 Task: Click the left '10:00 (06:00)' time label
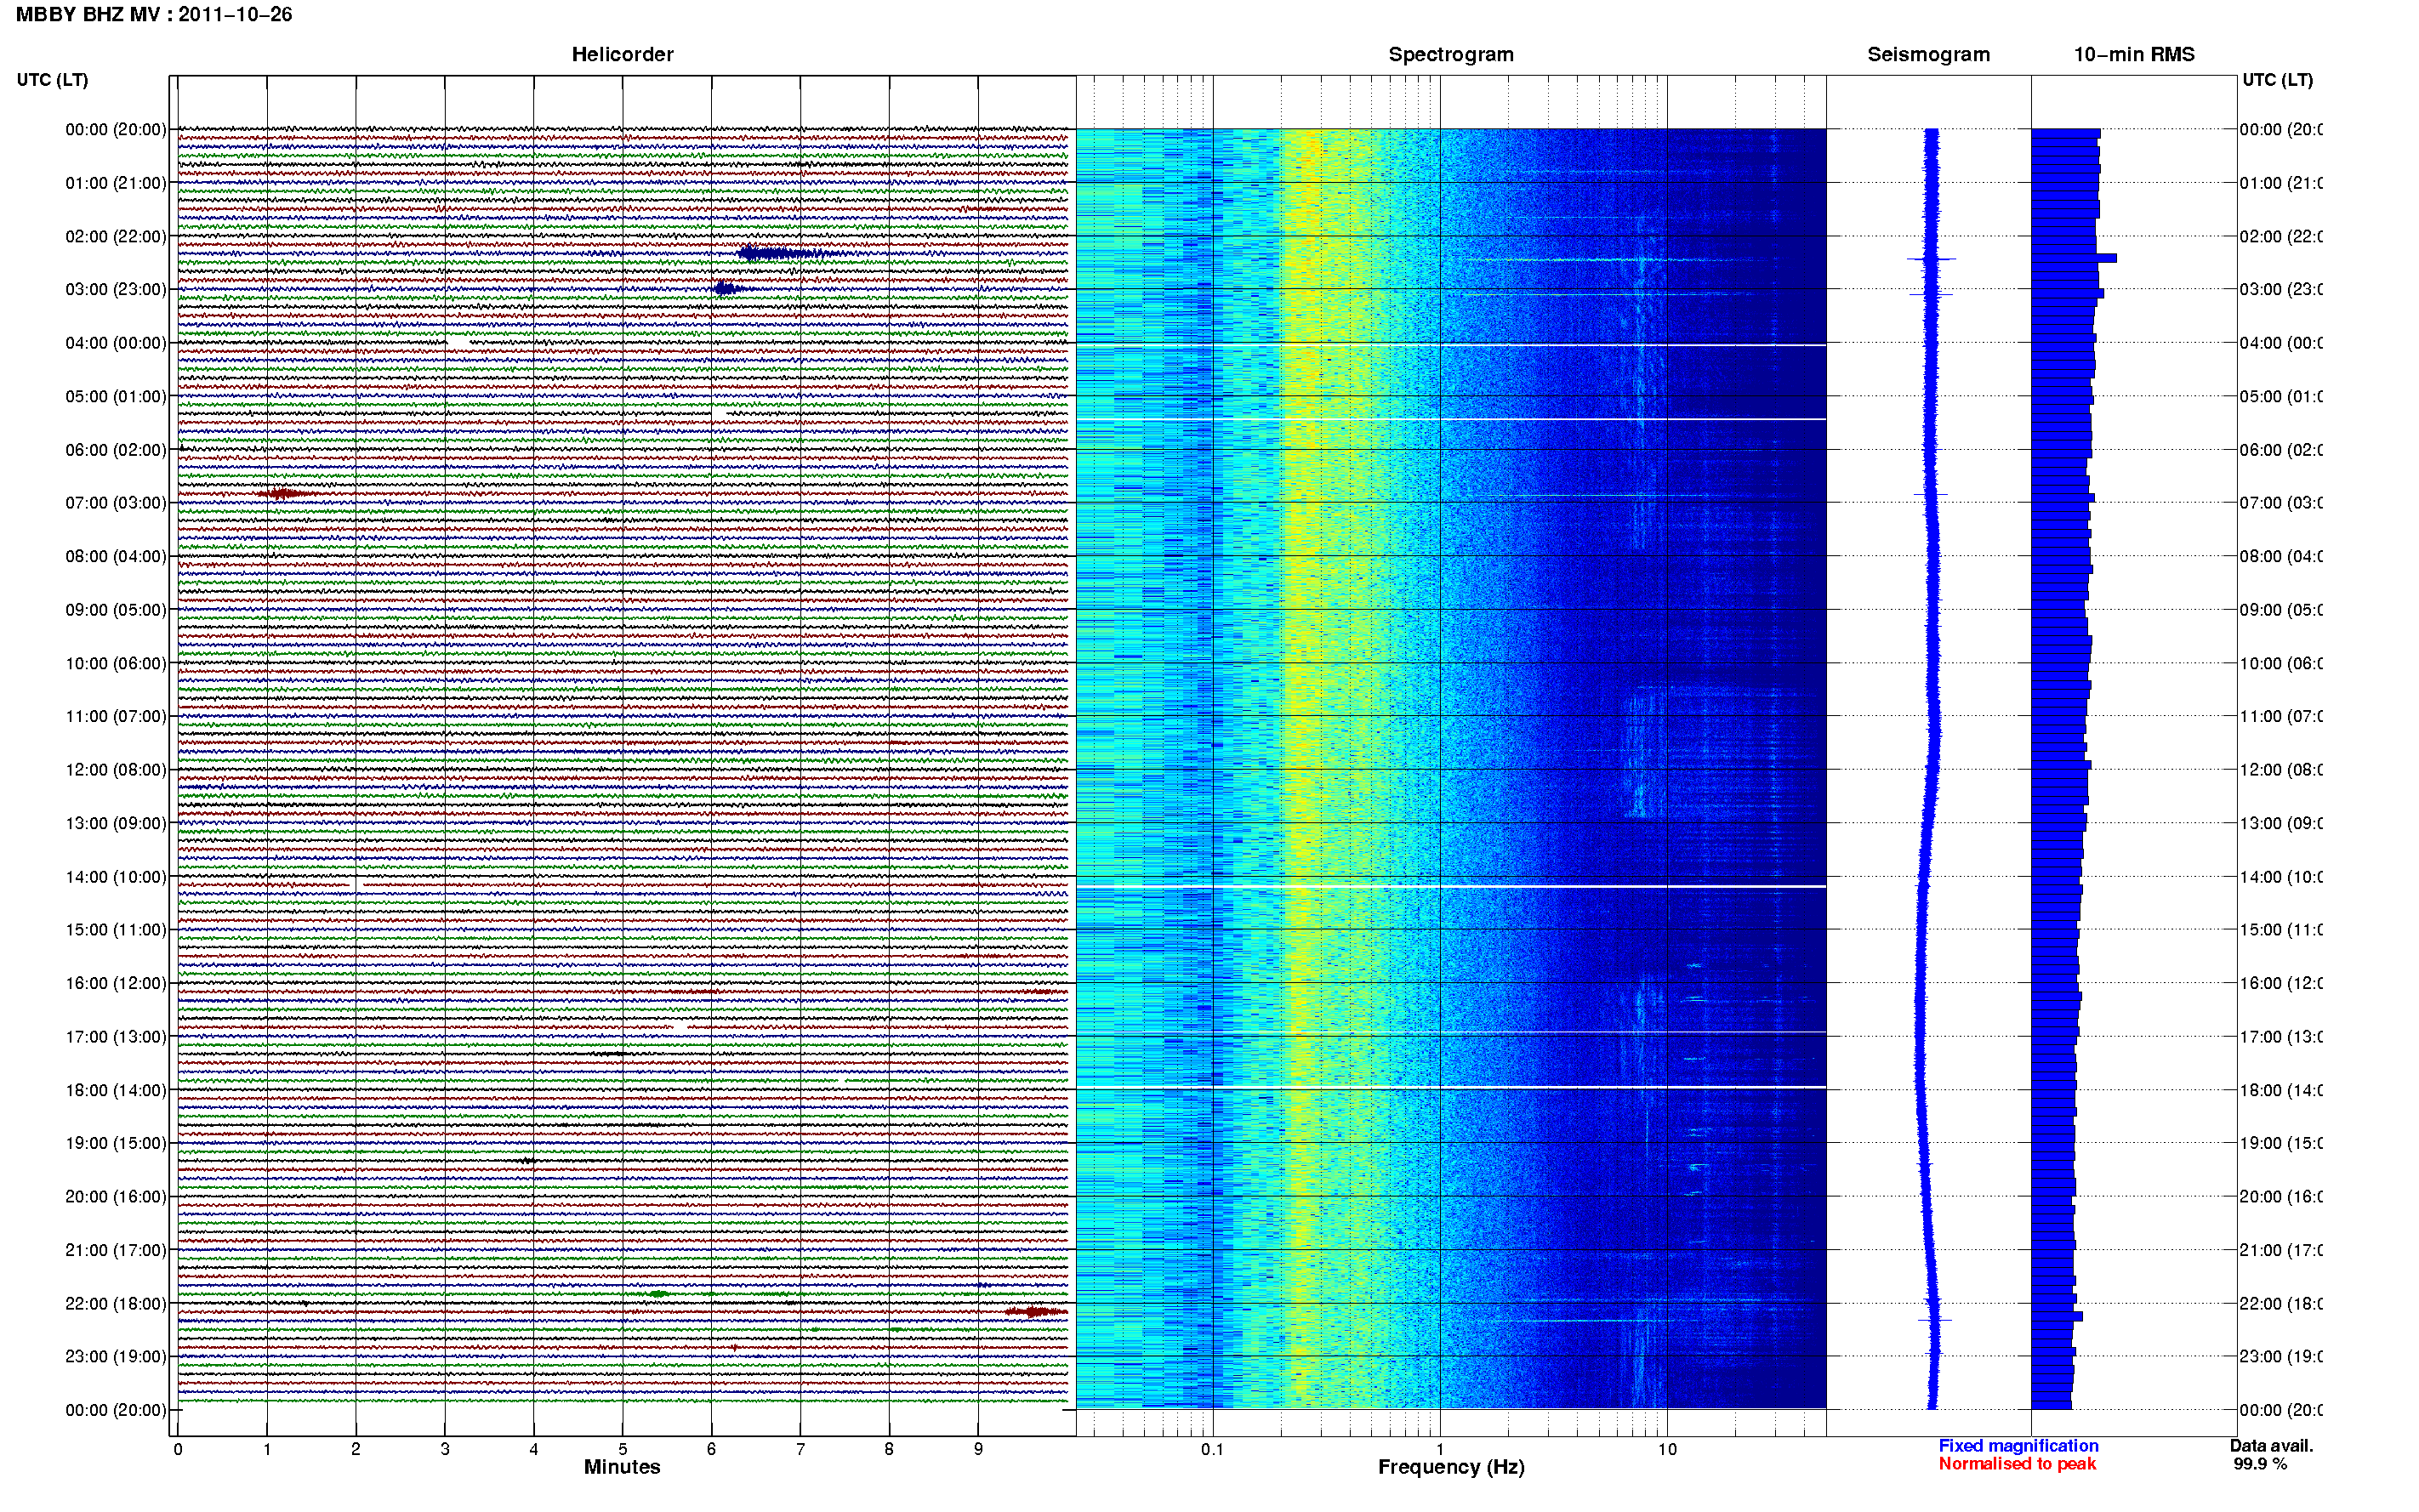pyautogui.click(x=116, y=663)
